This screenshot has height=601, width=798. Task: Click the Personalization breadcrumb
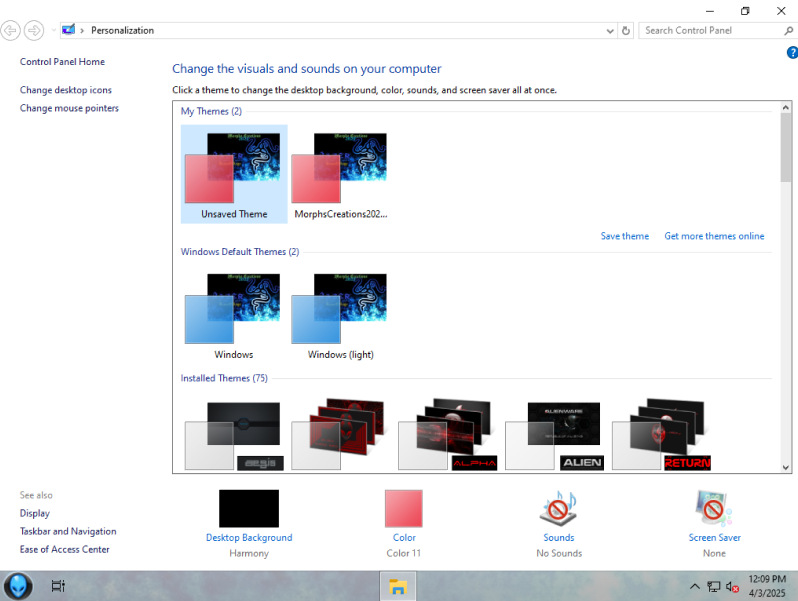point(122,31)
